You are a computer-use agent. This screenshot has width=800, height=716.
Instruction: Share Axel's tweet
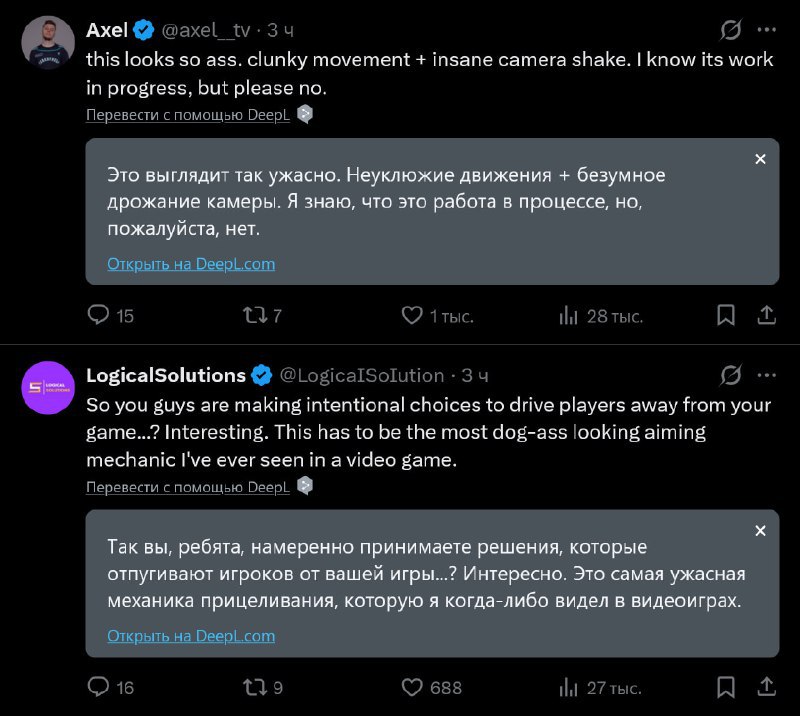(x=766, y=316)
